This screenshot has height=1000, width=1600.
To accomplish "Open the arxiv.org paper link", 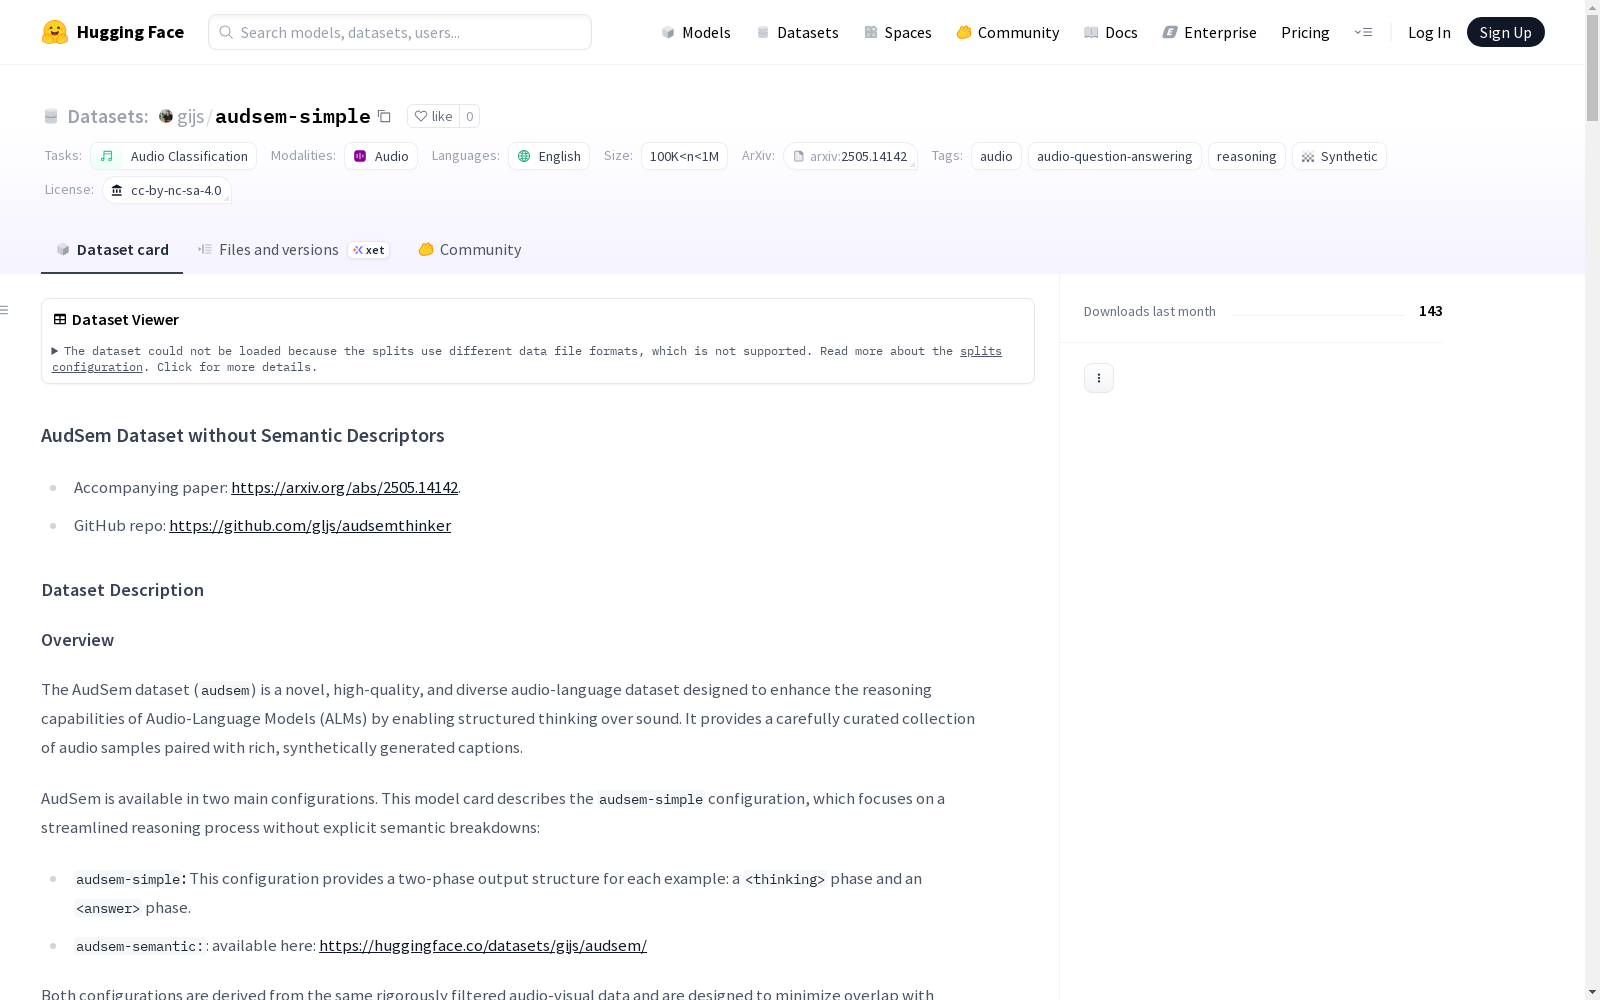I will tap(344, 487).
